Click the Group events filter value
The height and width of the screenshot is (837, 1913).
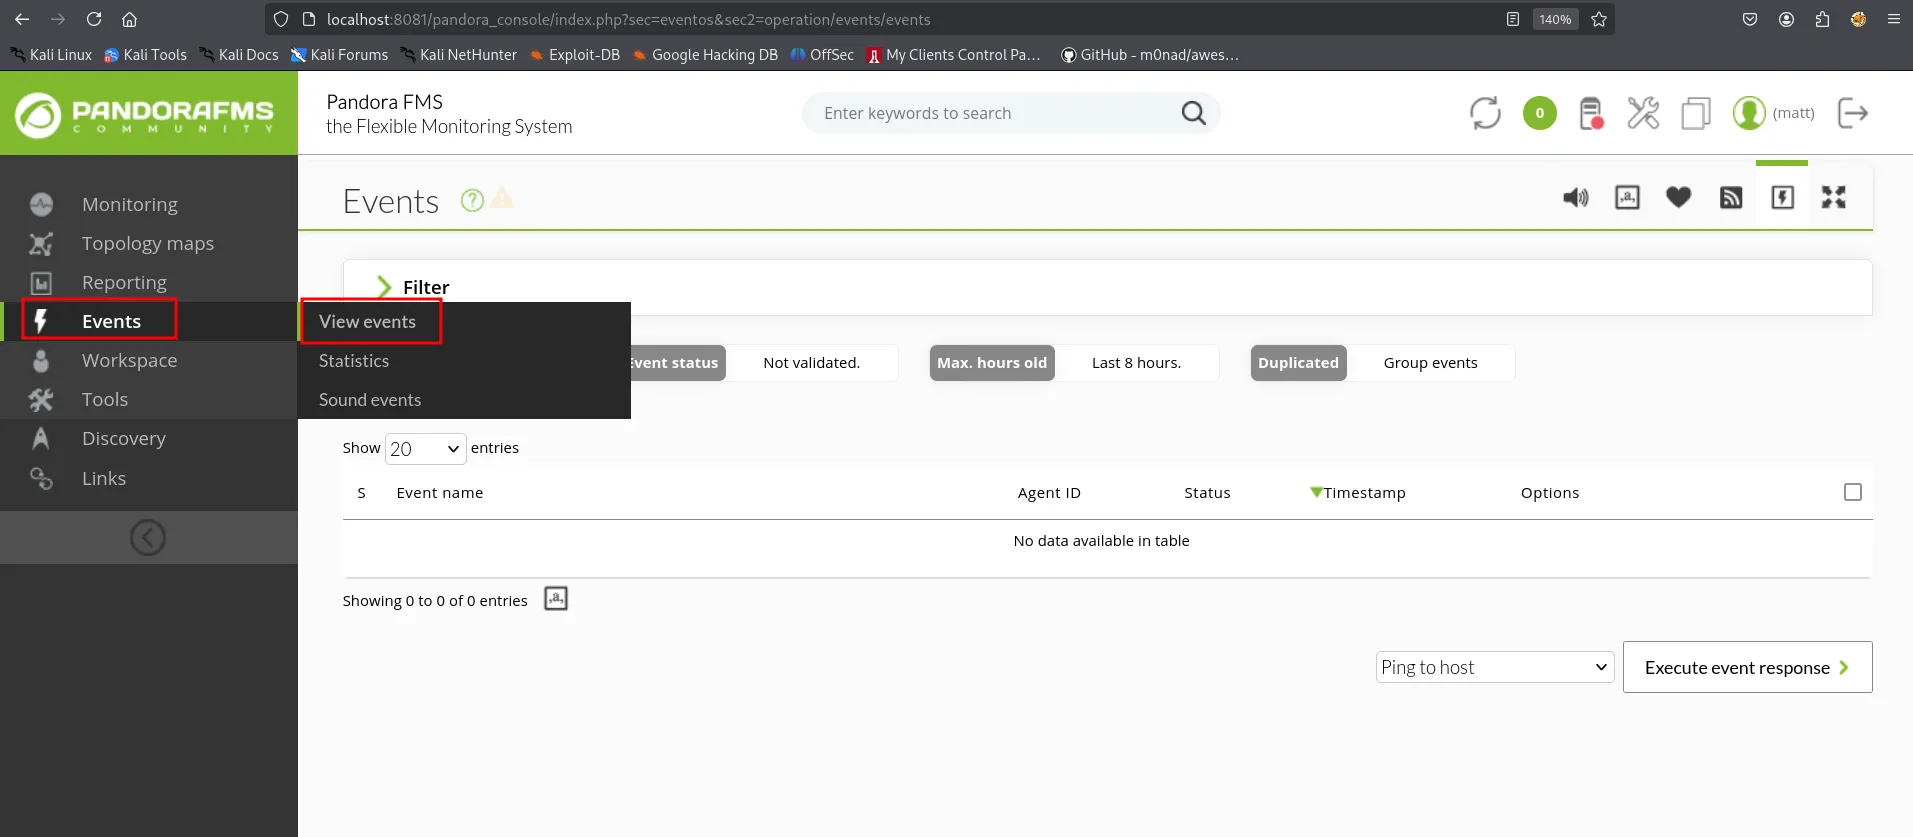pos(1430,362)
